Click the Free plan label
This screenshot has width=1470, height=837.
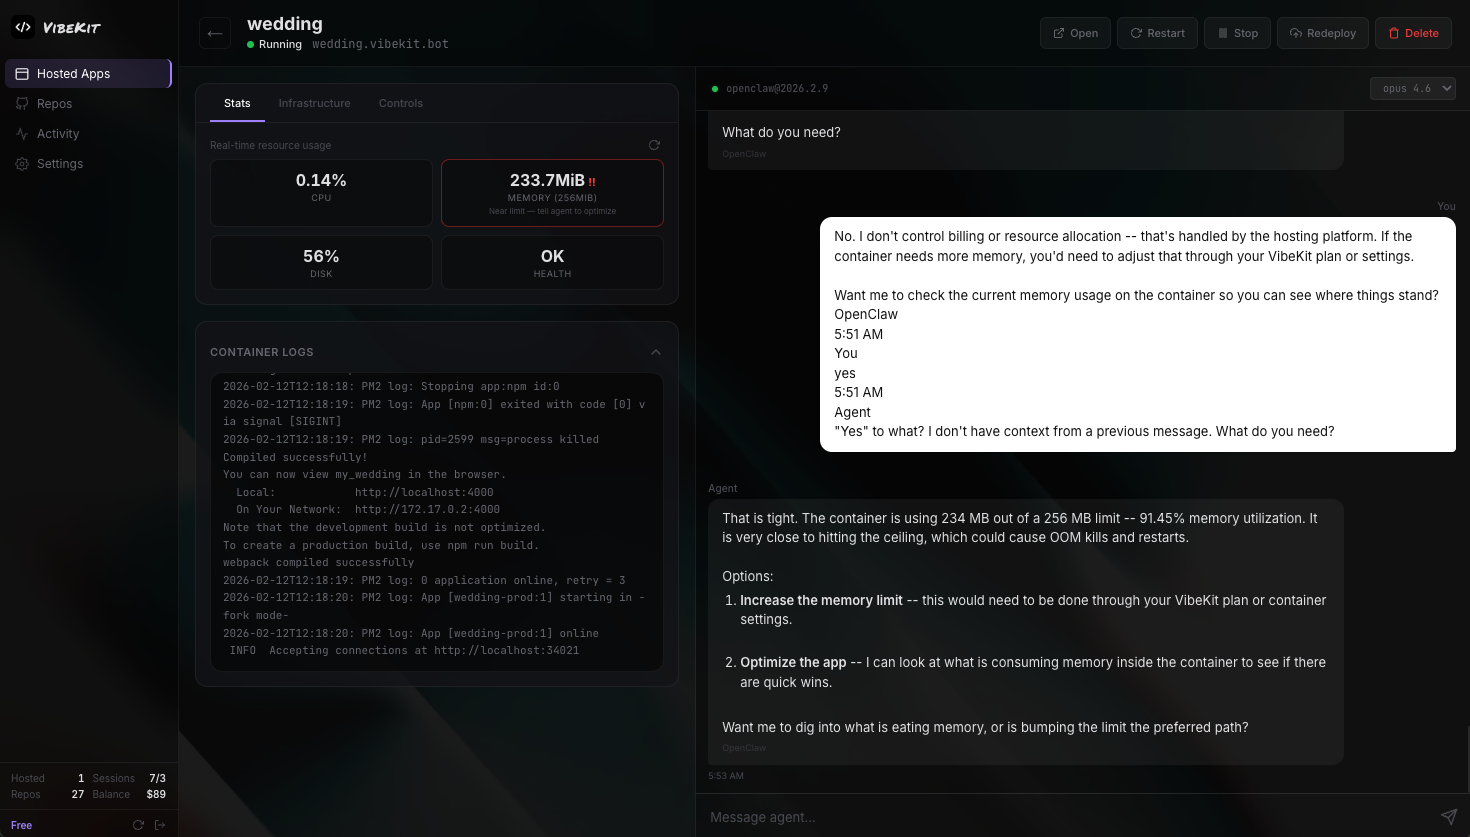22,824
